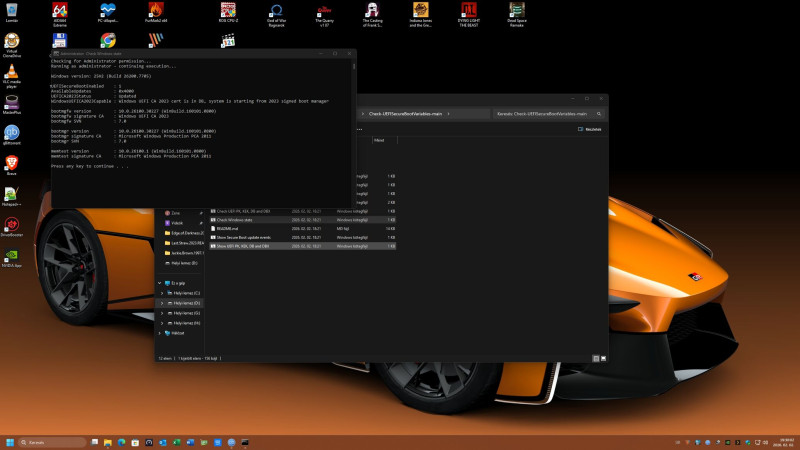Open the Részletek details pane button
Image resolution: width=800 pixels, height=450 pixels.
tap(590, 129)
